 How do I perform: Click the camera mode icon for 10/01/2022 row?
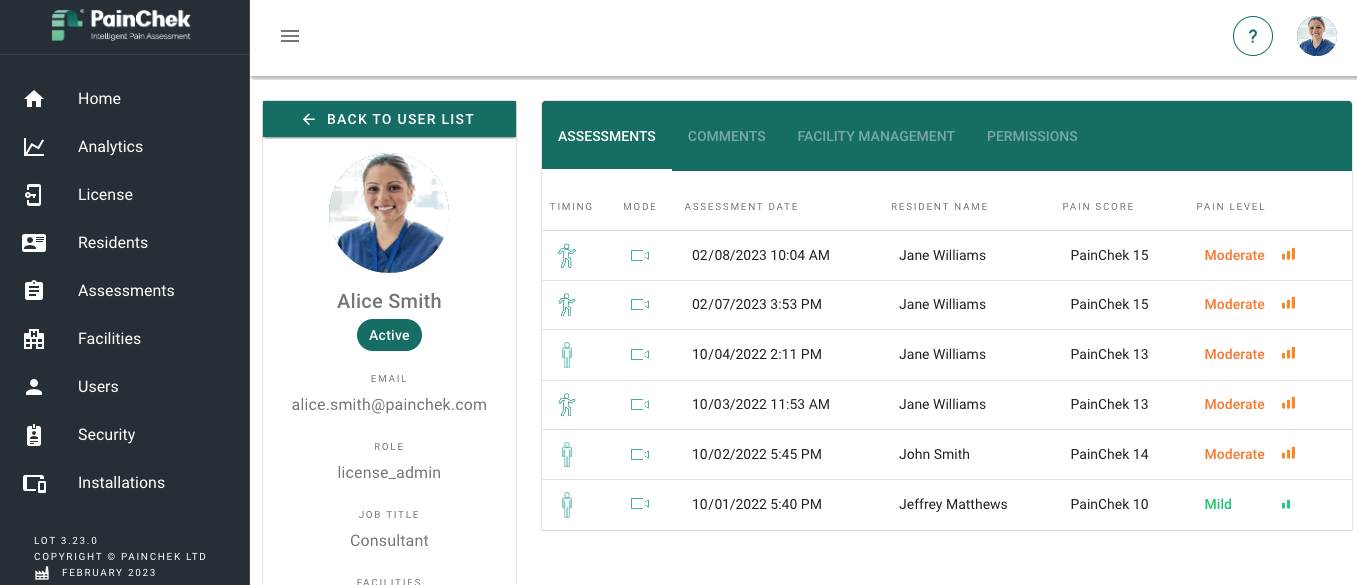click(x=640, y=504)
